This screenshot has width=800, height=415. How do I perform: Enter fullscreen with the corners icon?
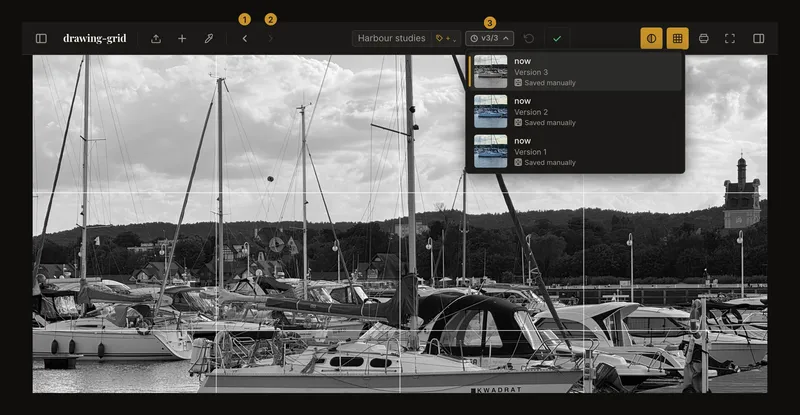point(730,39)
